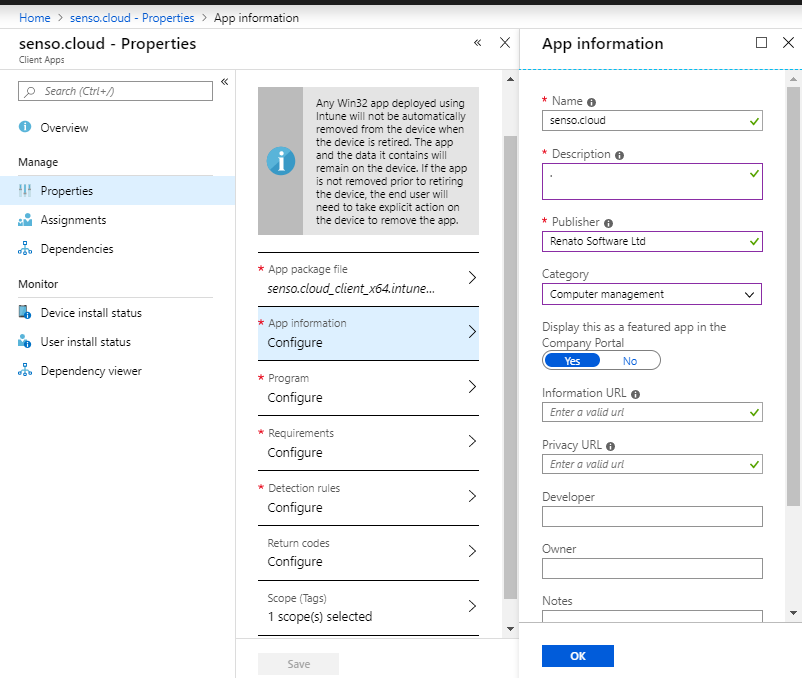Screen dimensions: 802x678
Task: Set featured app toggle to No
Action: point(630,361)
